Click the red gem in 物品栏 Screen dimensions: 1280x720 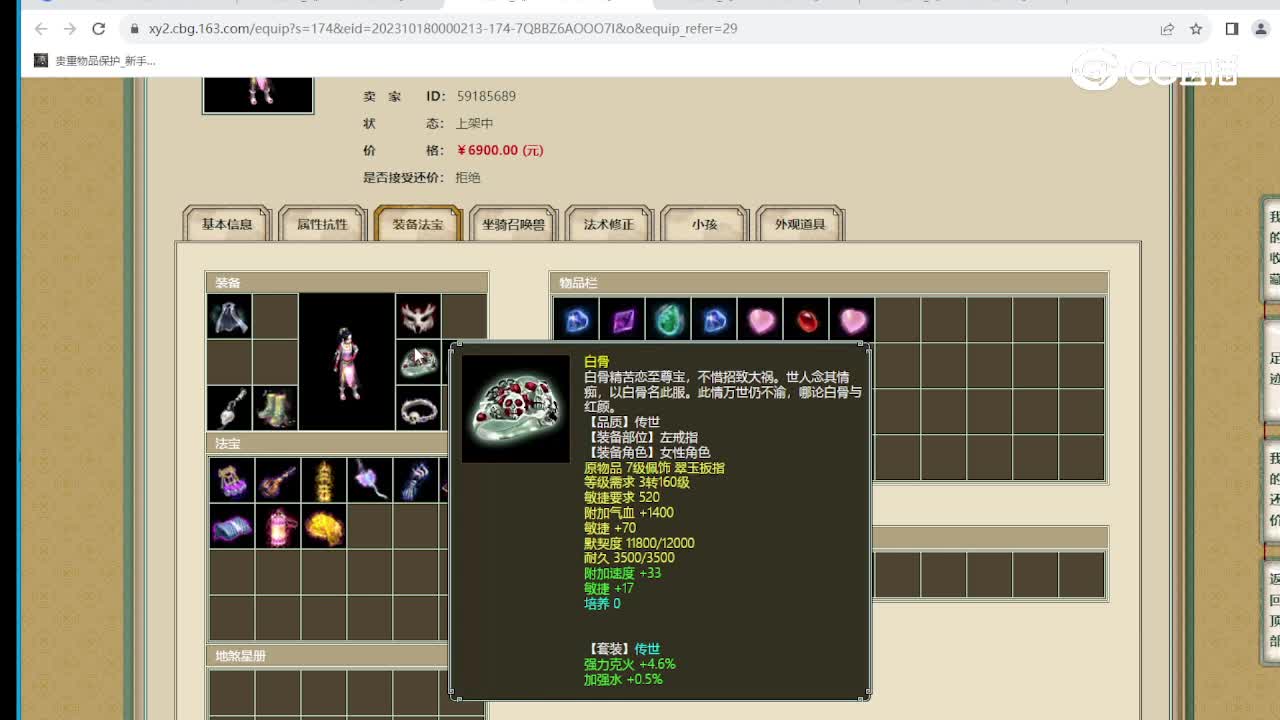(806, 320)
